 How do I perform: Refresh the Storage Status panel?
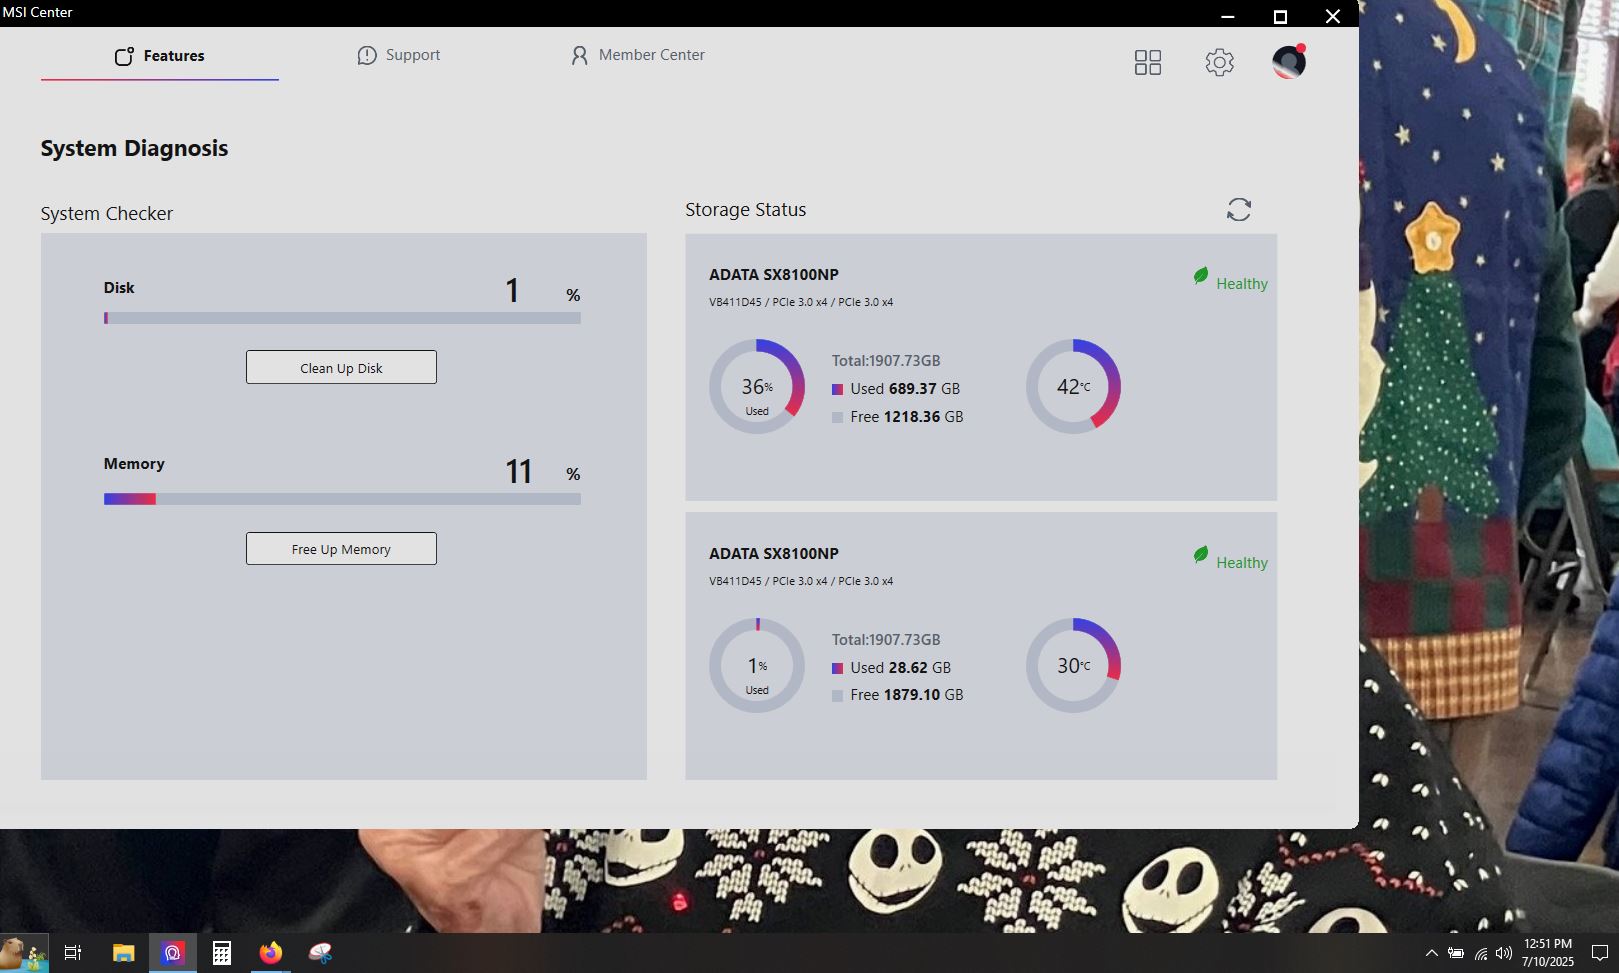(1239, 209)
